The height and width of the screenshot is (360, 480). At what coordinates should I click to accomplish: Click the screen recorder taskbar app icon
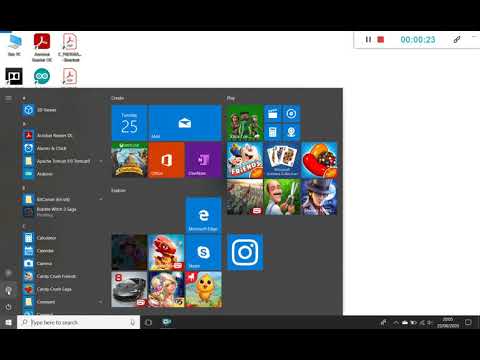pyautogui.click(x=167, y=322)
